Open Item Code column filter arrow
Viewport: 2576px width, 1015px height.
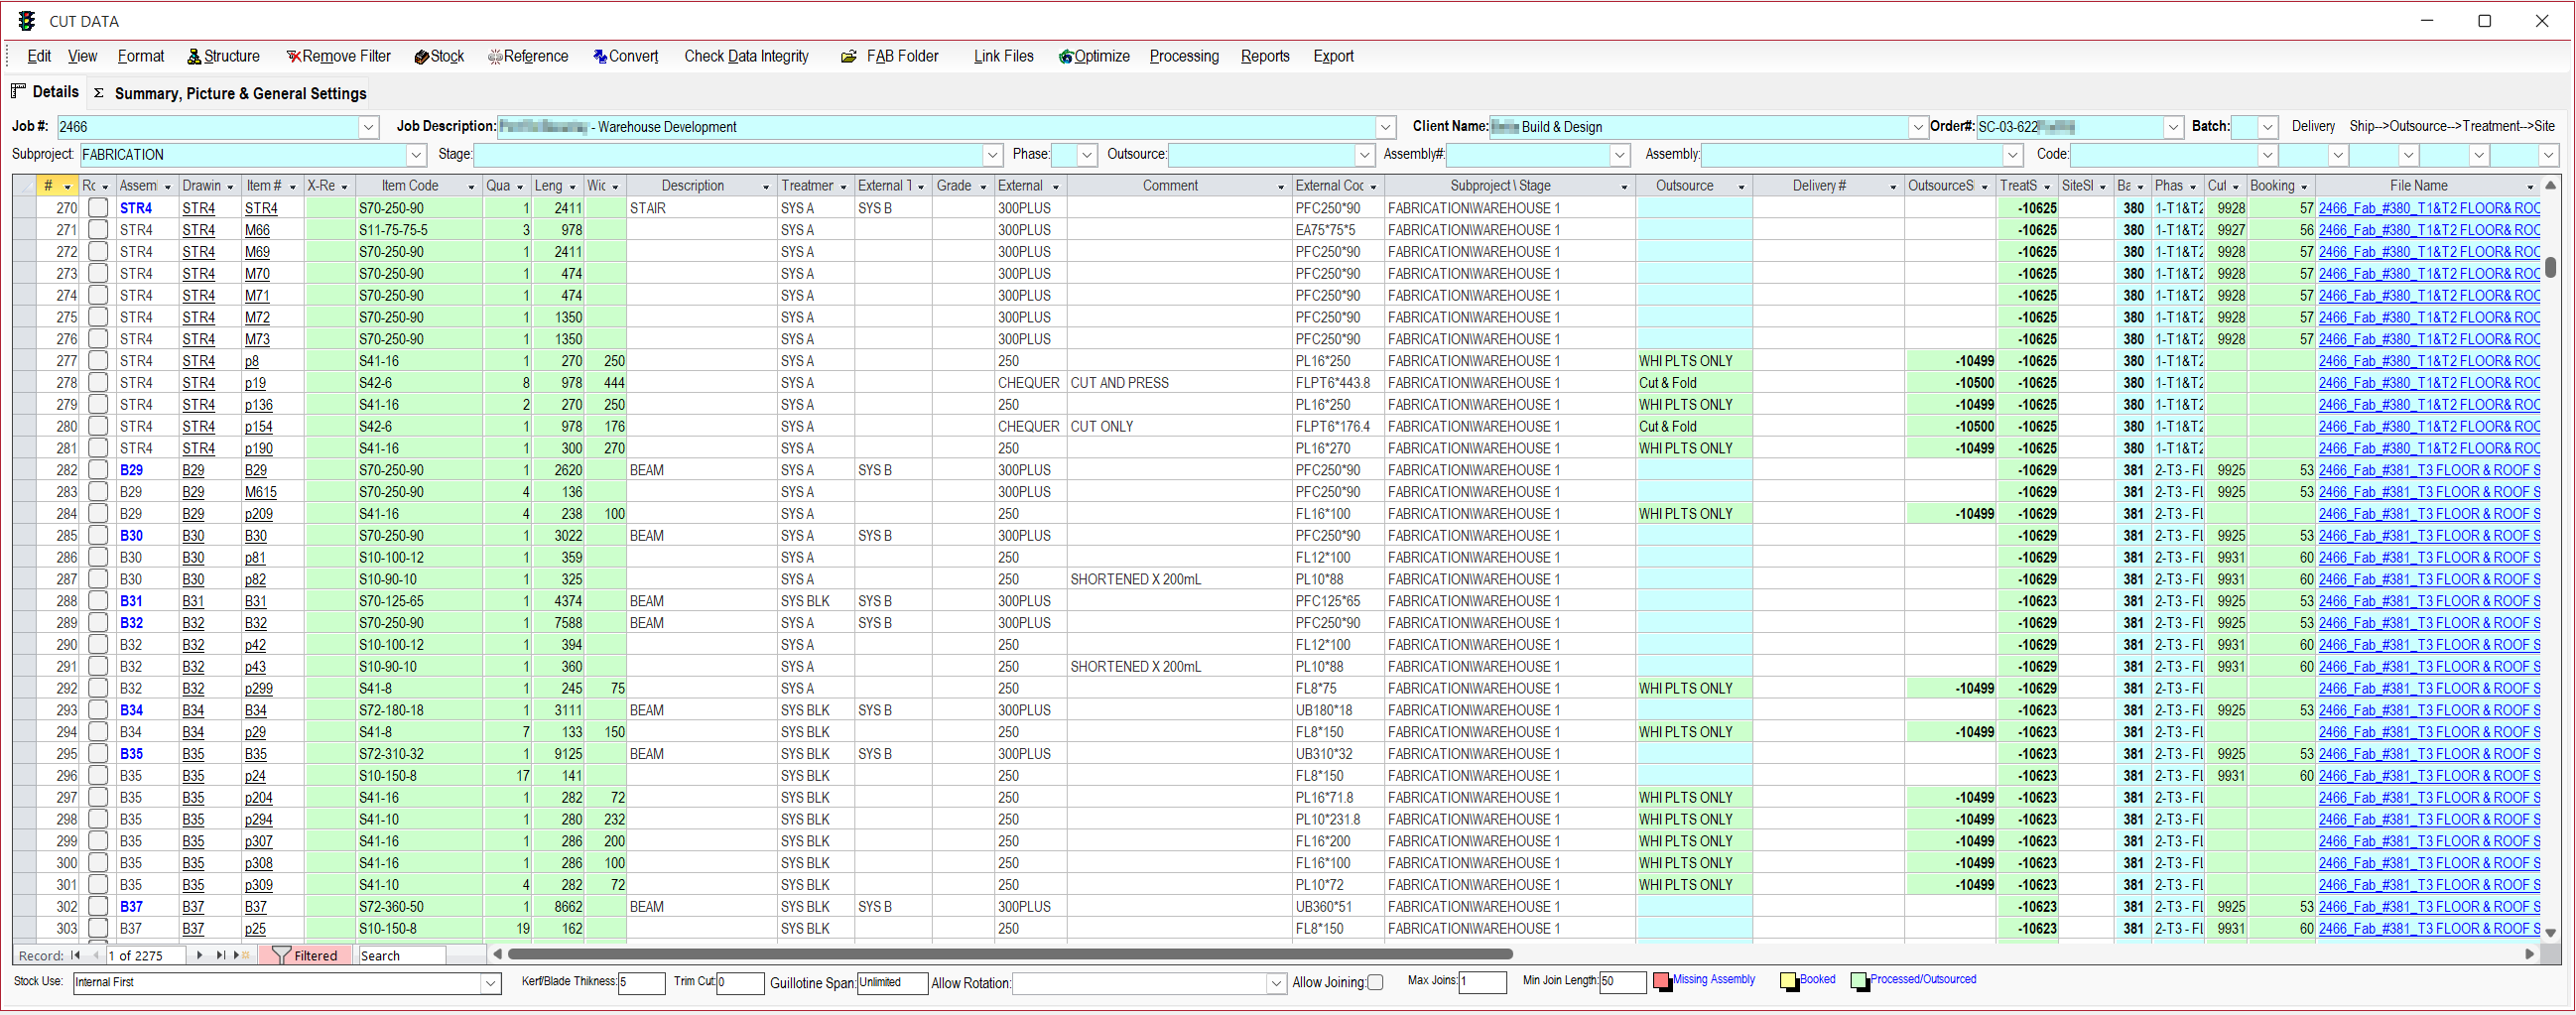pos(471,187)
